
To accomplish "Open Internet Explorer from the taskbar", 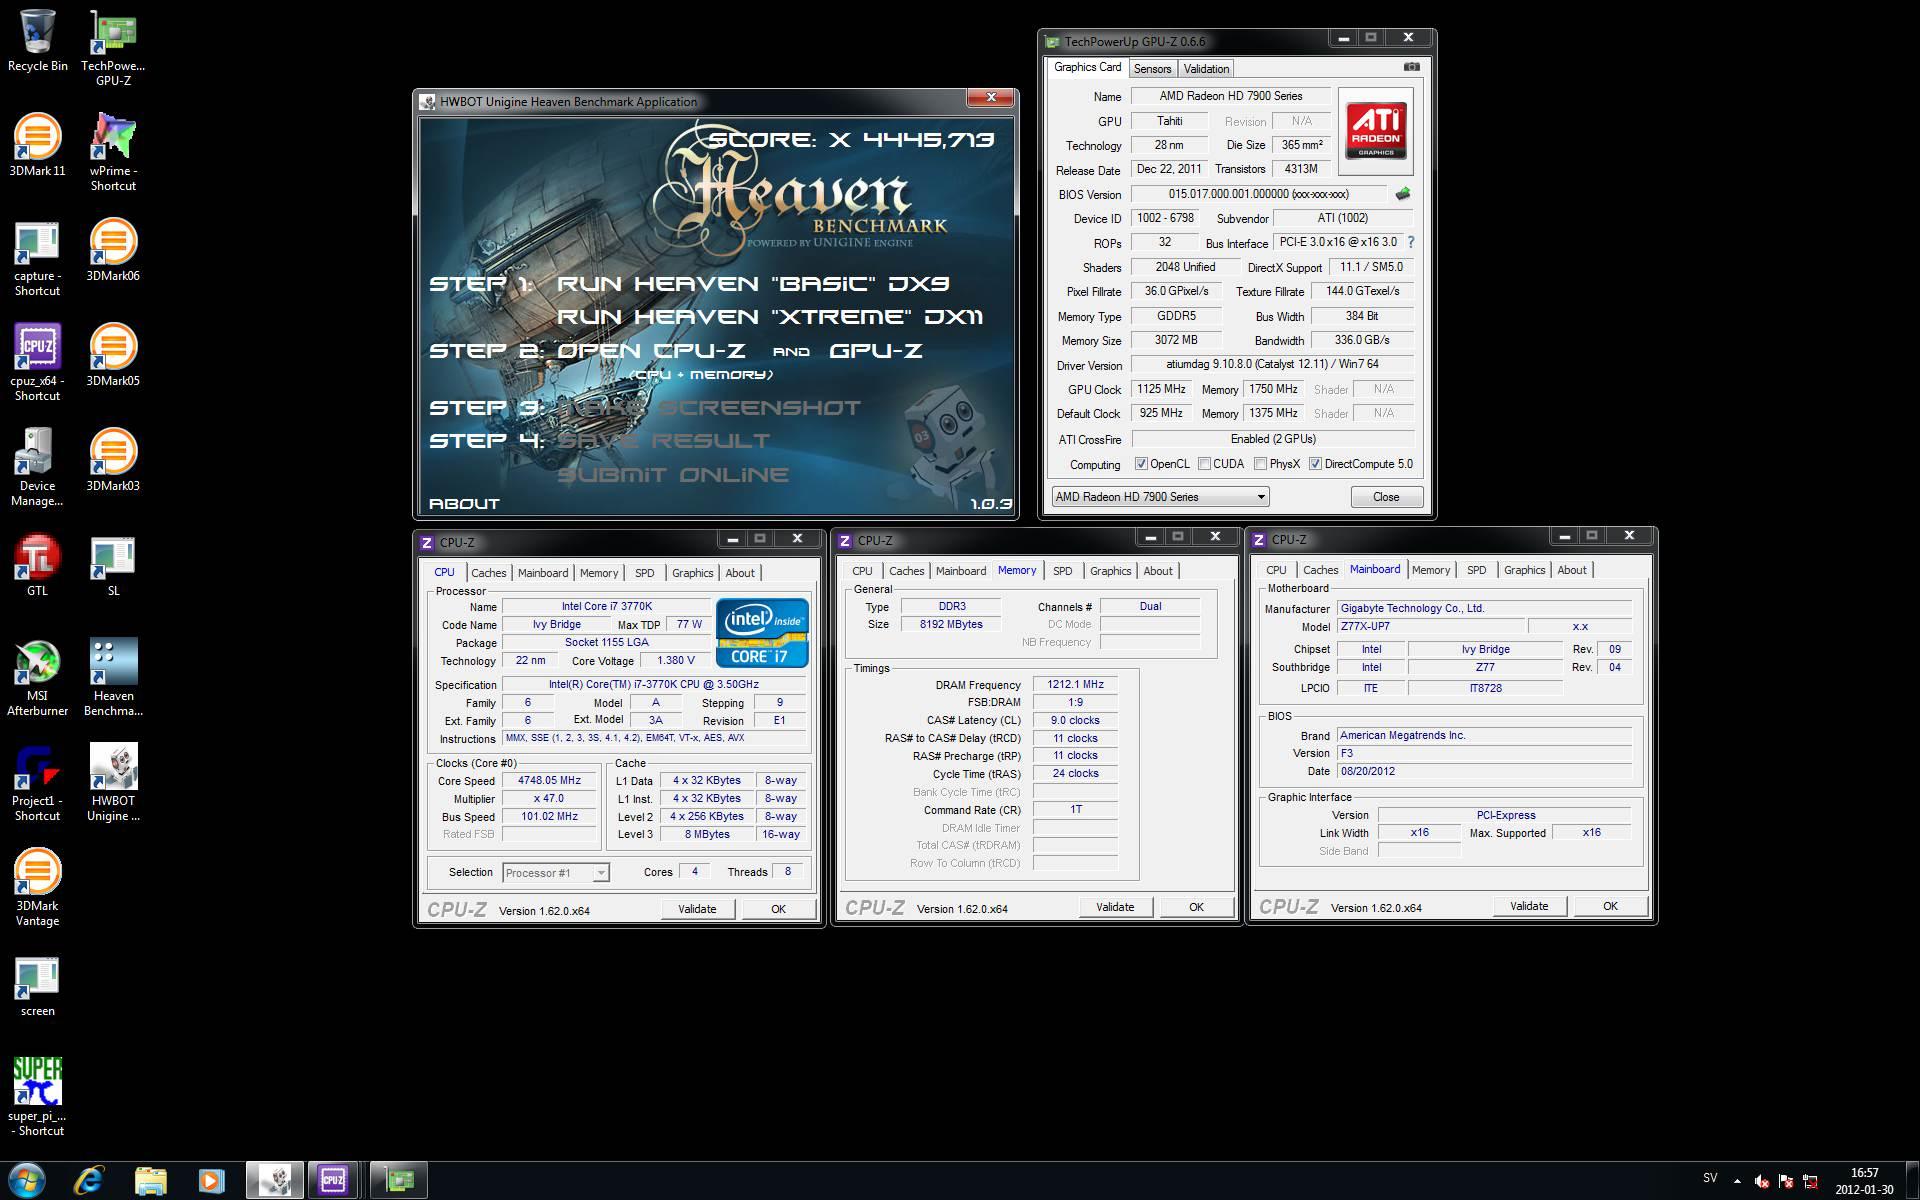I will point(89,1181).
